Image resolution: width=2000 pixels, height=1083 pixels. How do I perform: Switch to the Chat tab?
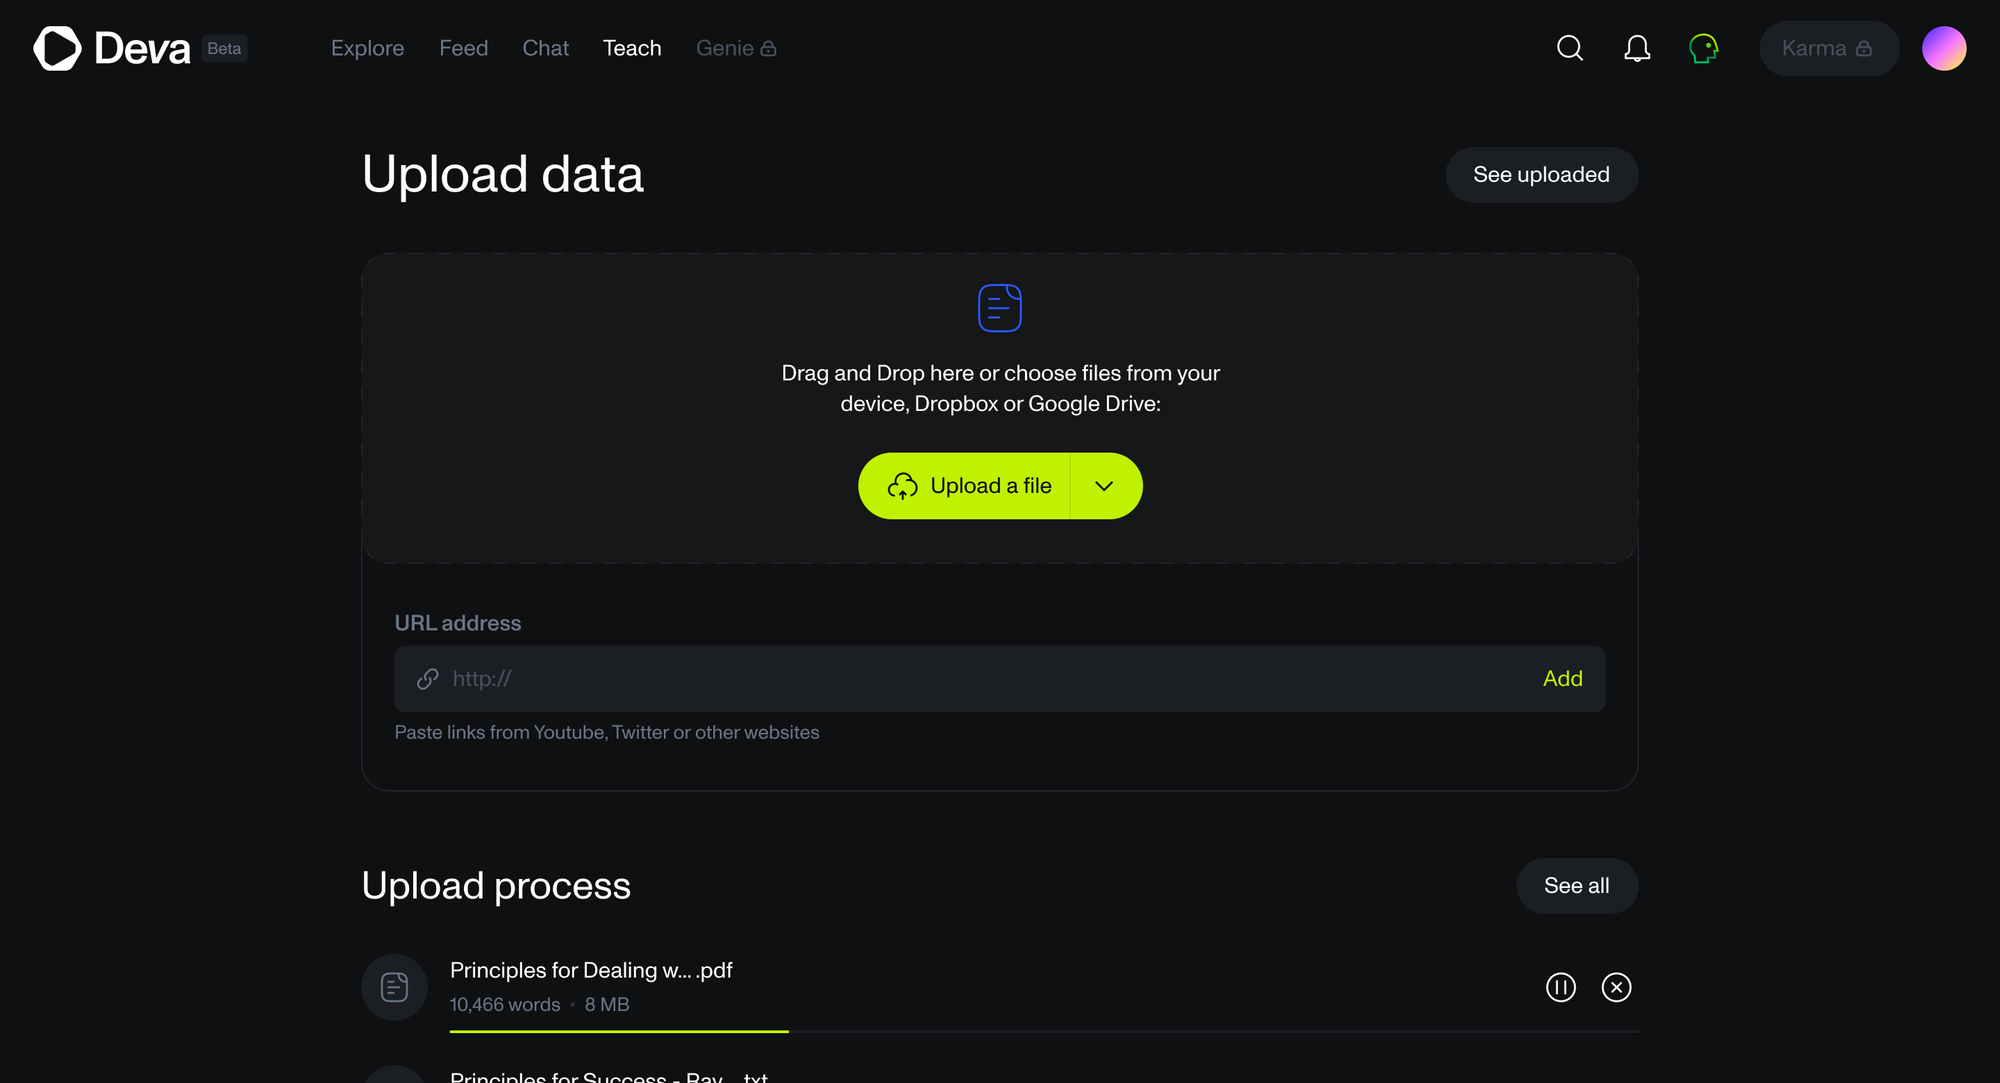click(x=545, y=48)
